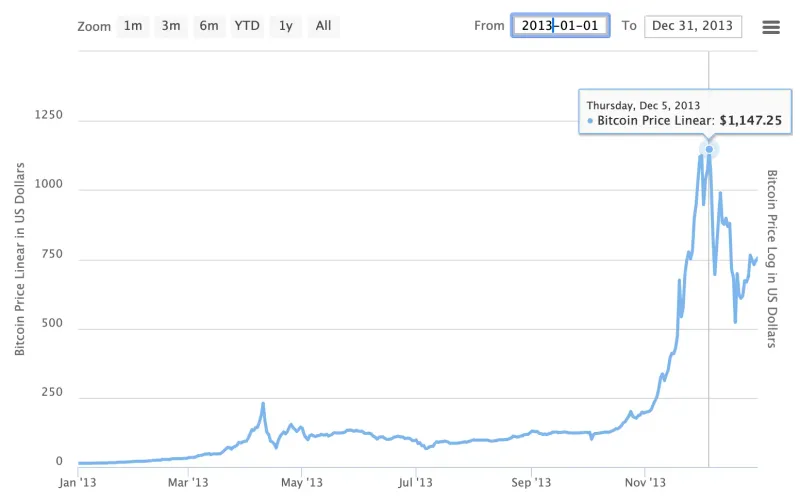Screen dimensions: 800x503
Task: Click the Jul '13 x-axis label
Action: 415,483
